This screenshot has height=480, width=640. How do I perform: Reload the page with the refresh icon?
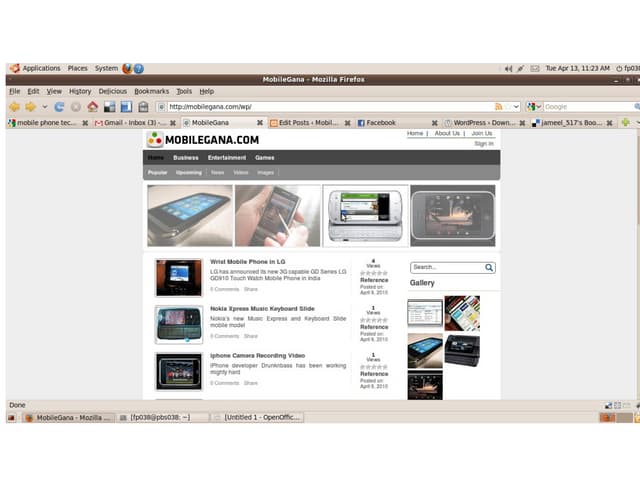(59, 106)
